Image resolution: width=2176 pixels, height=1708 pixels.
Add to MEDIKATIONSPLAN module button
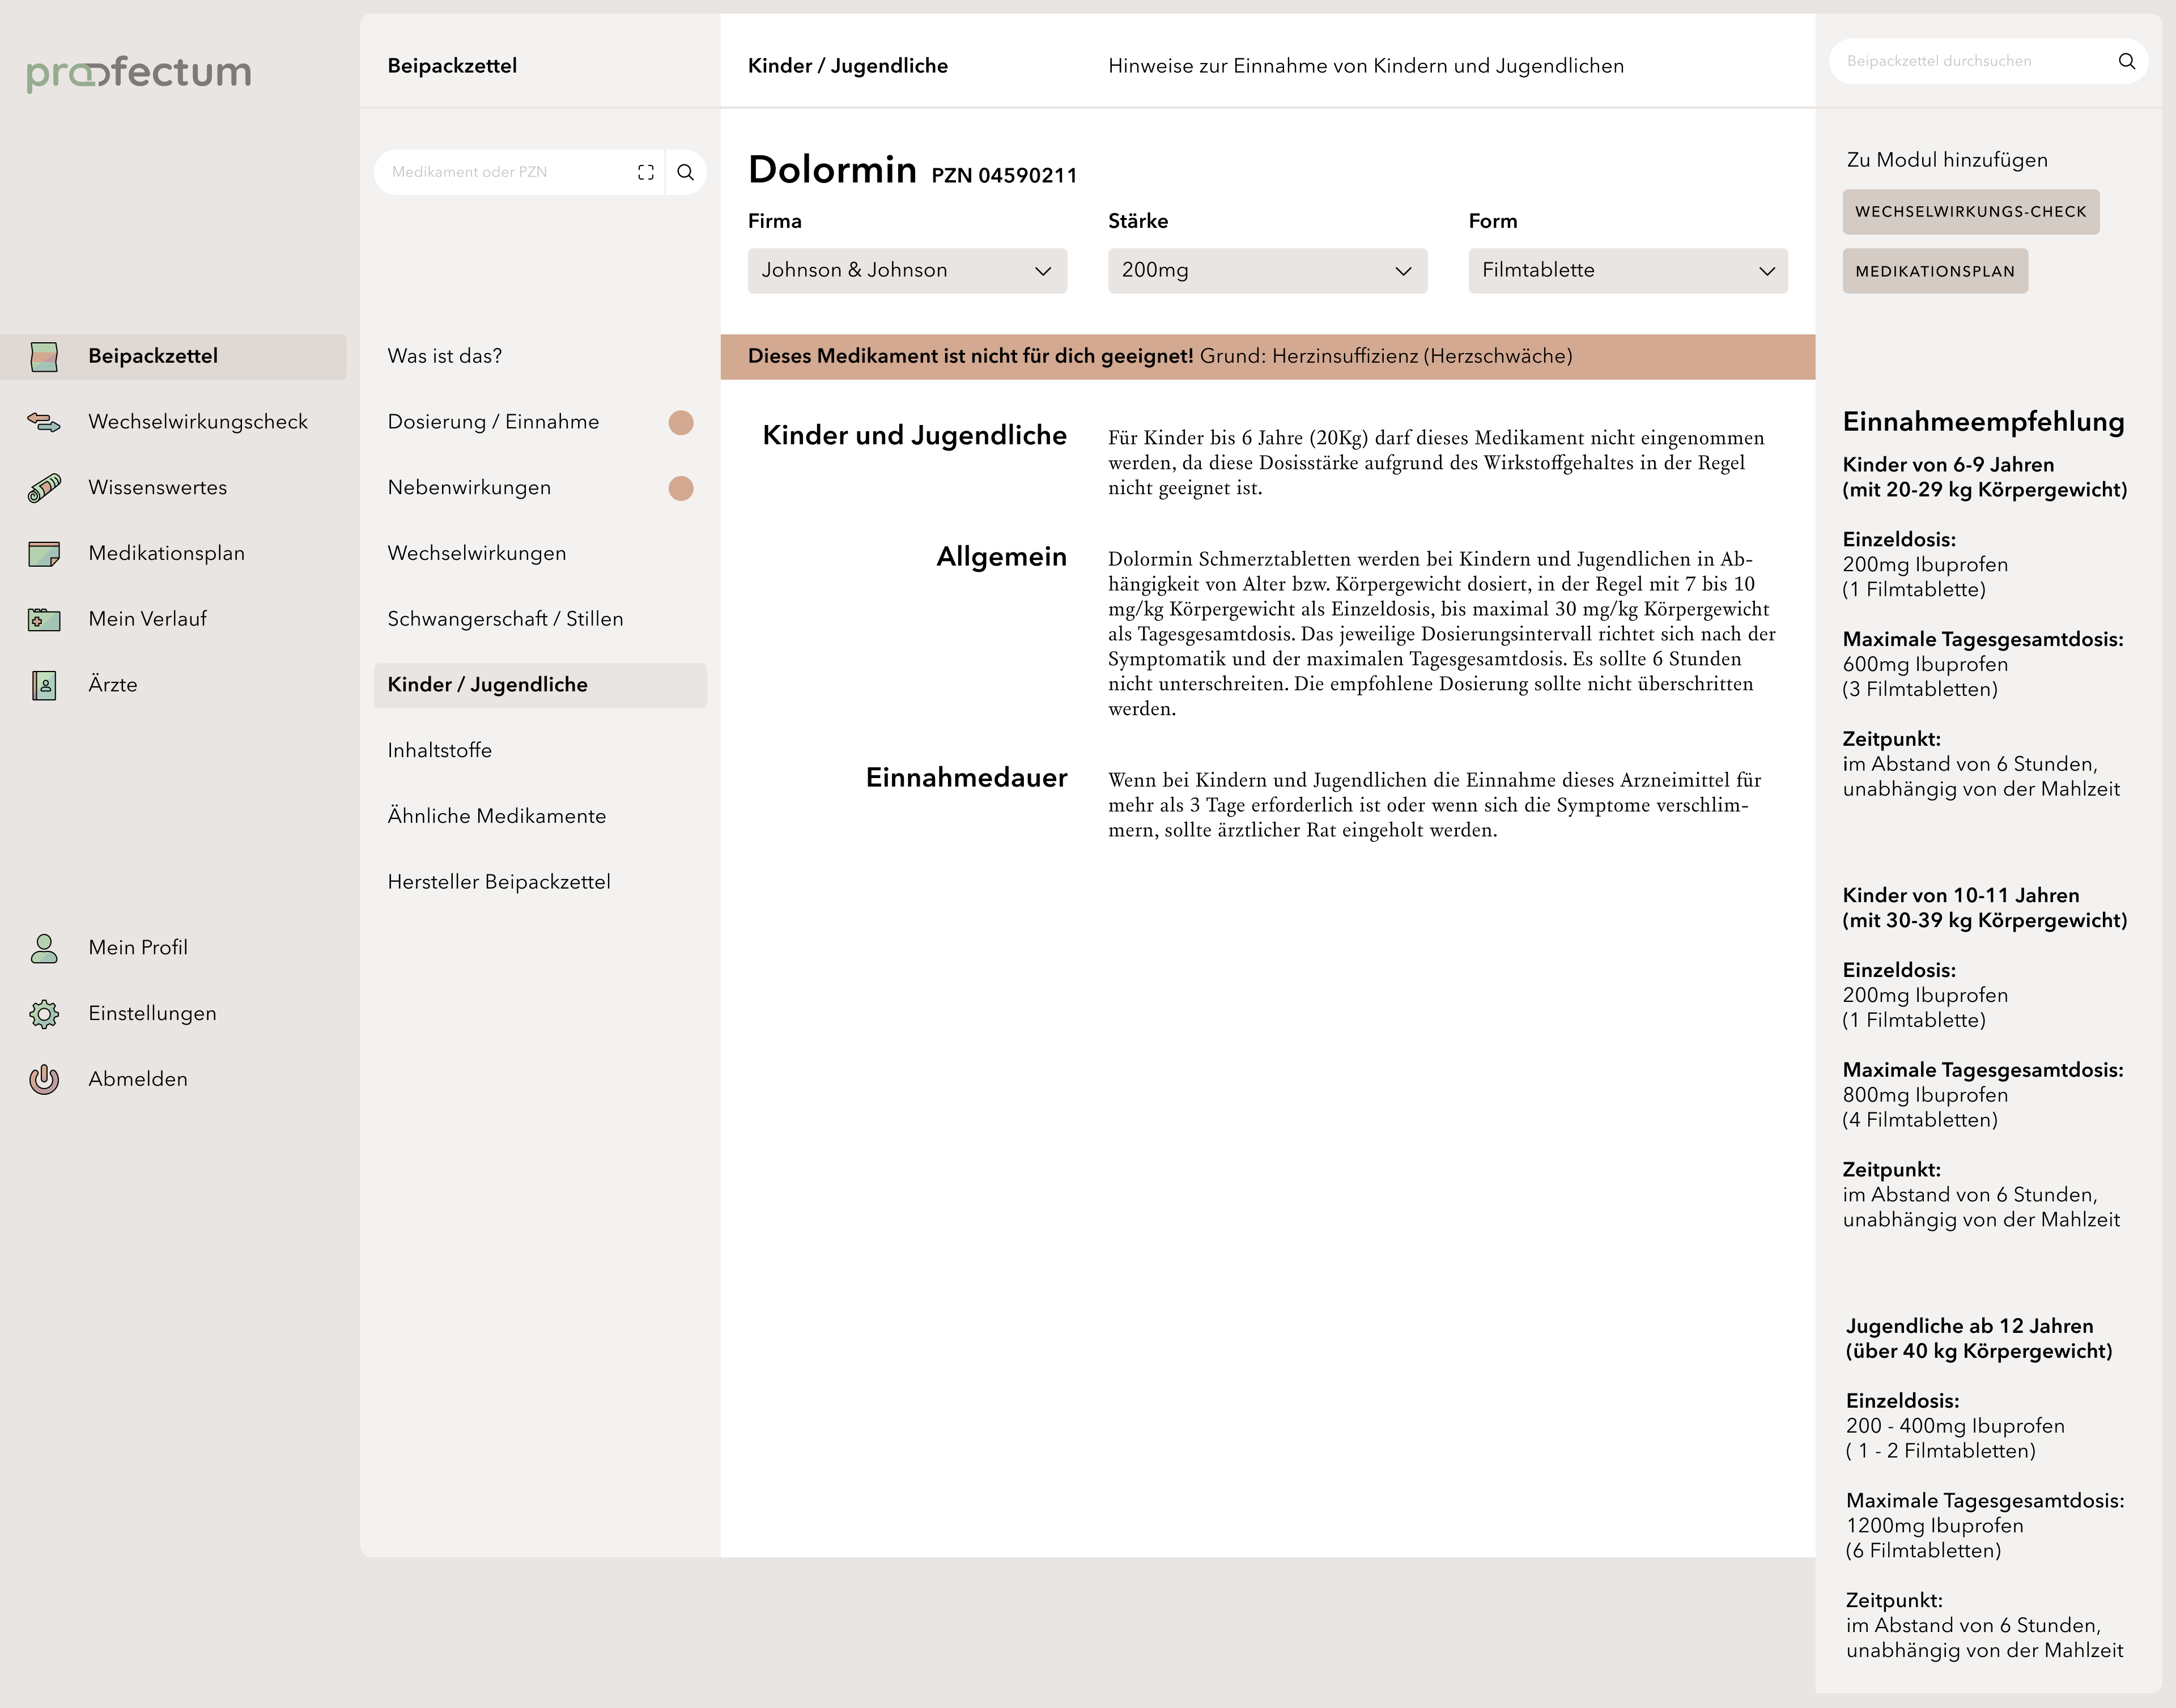tap(1934, 271)
